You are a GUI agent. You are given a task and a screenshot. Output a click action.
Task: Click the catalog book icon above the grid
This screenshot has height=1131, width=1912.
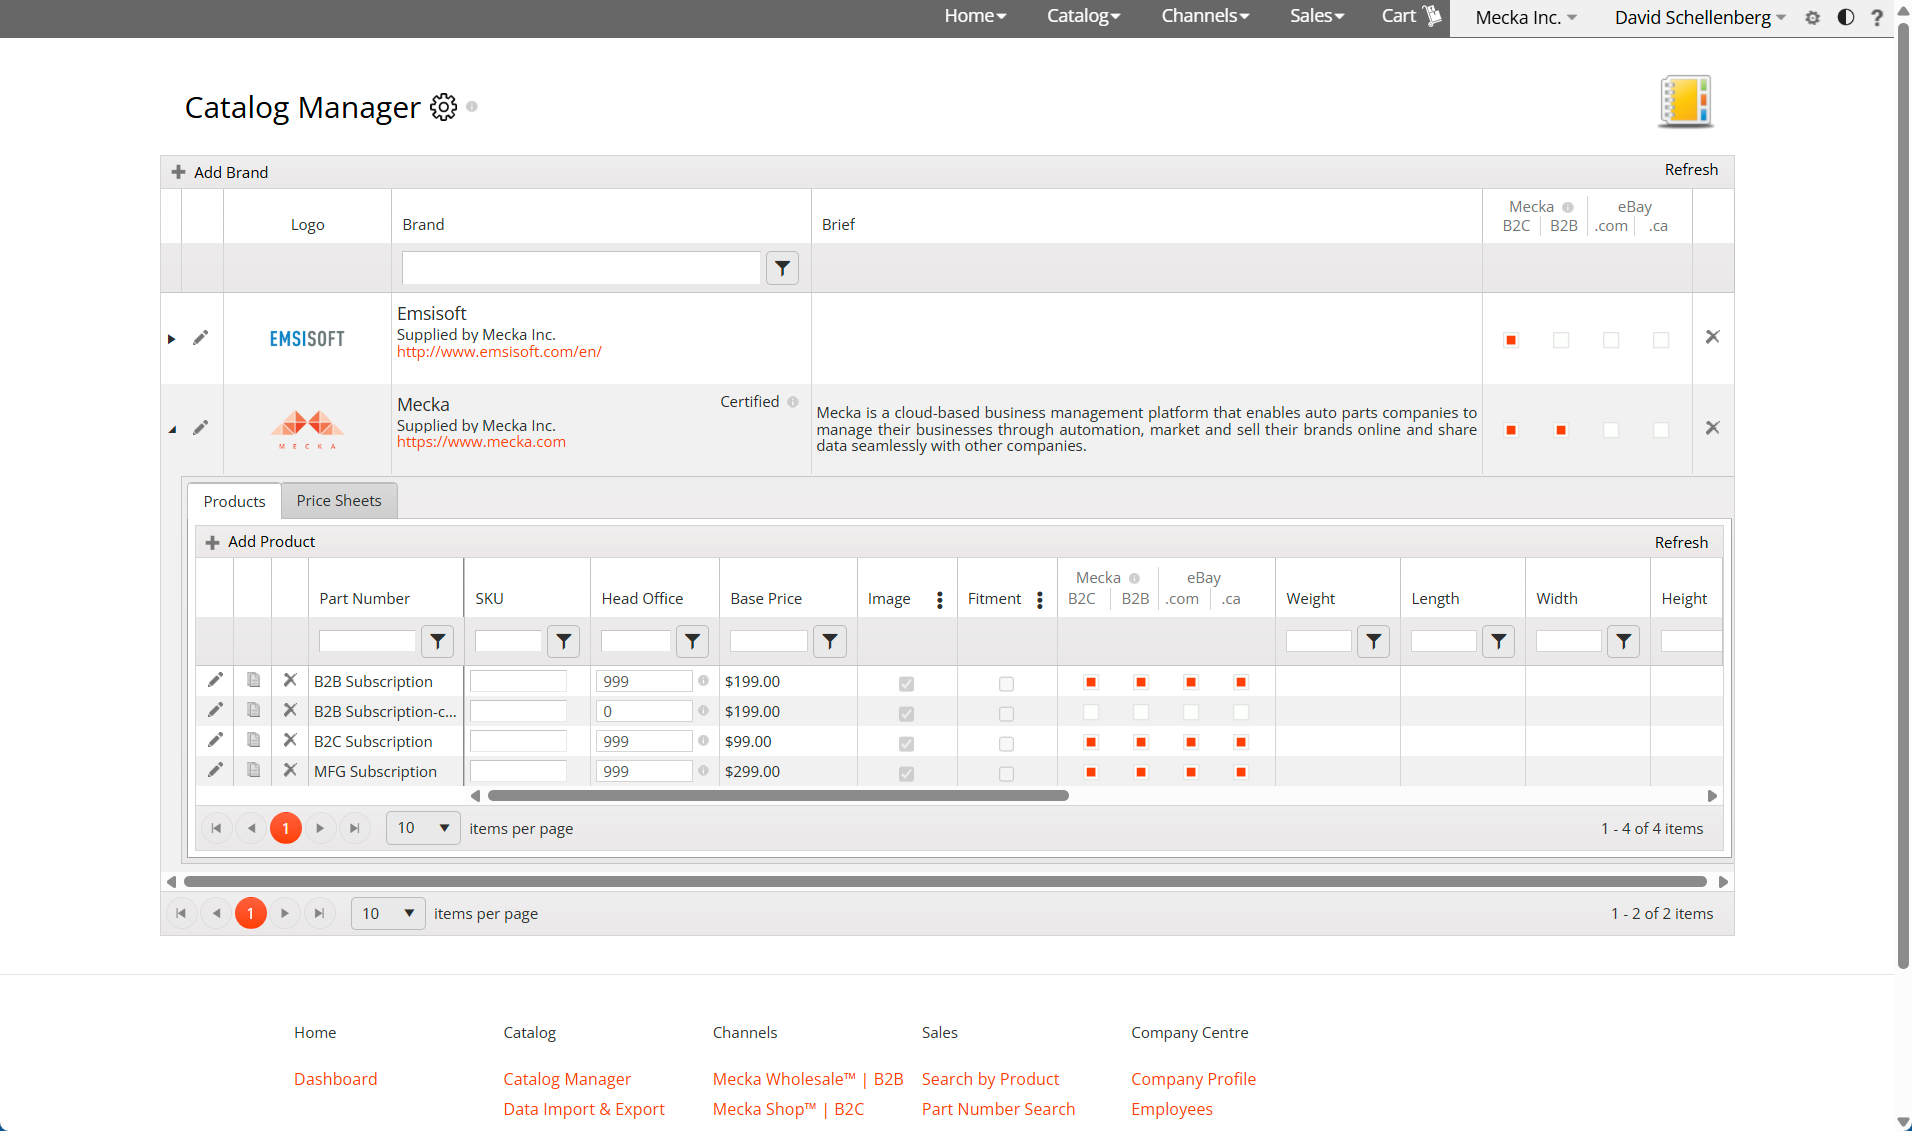[1684, 101]
